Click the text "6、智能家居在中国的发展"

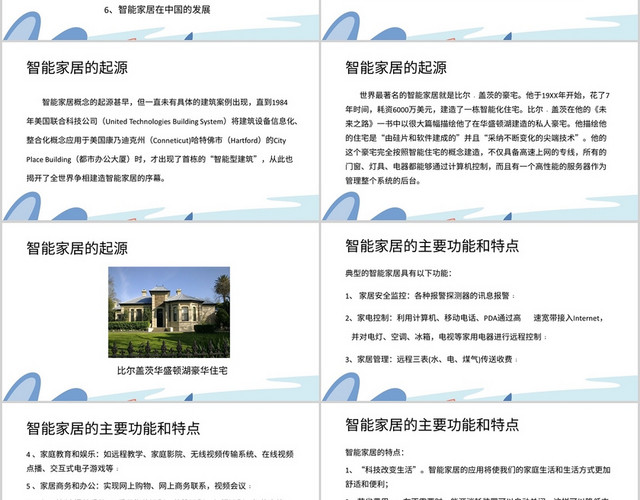click(x=157, y=9)
